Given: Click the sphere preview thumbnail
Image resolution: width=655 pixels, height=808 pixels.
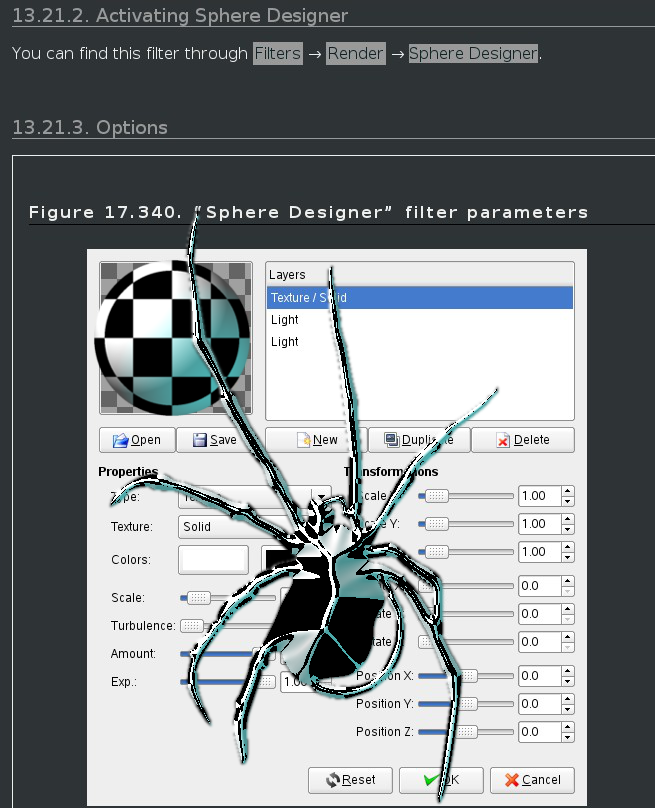Looking at the screenshot, I should click(x=176, y=338).
